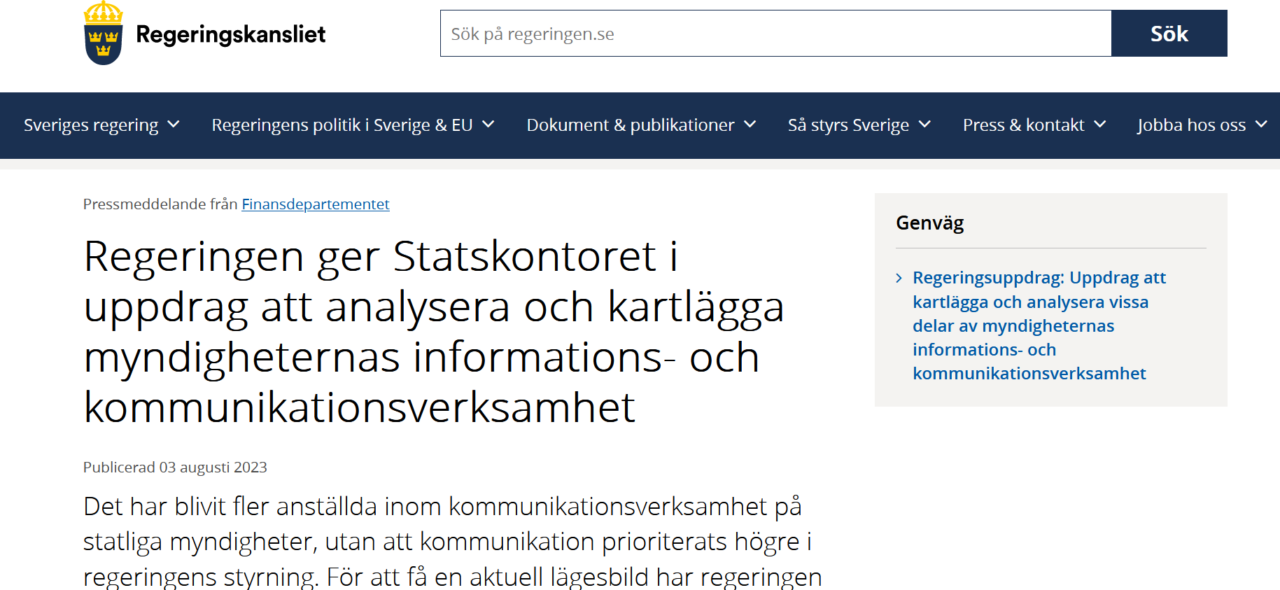1280x590 pixels.
Task: Expand the Dokument & publikationer dropdown chevron
Action: point(750,125)
